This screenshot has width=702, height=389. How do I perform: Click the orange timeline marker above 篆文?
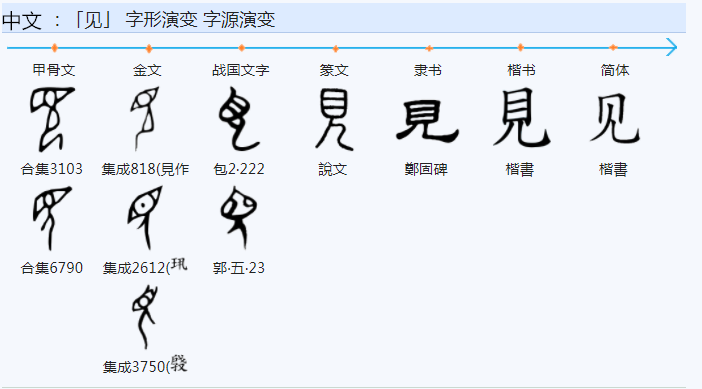[336, 48]
